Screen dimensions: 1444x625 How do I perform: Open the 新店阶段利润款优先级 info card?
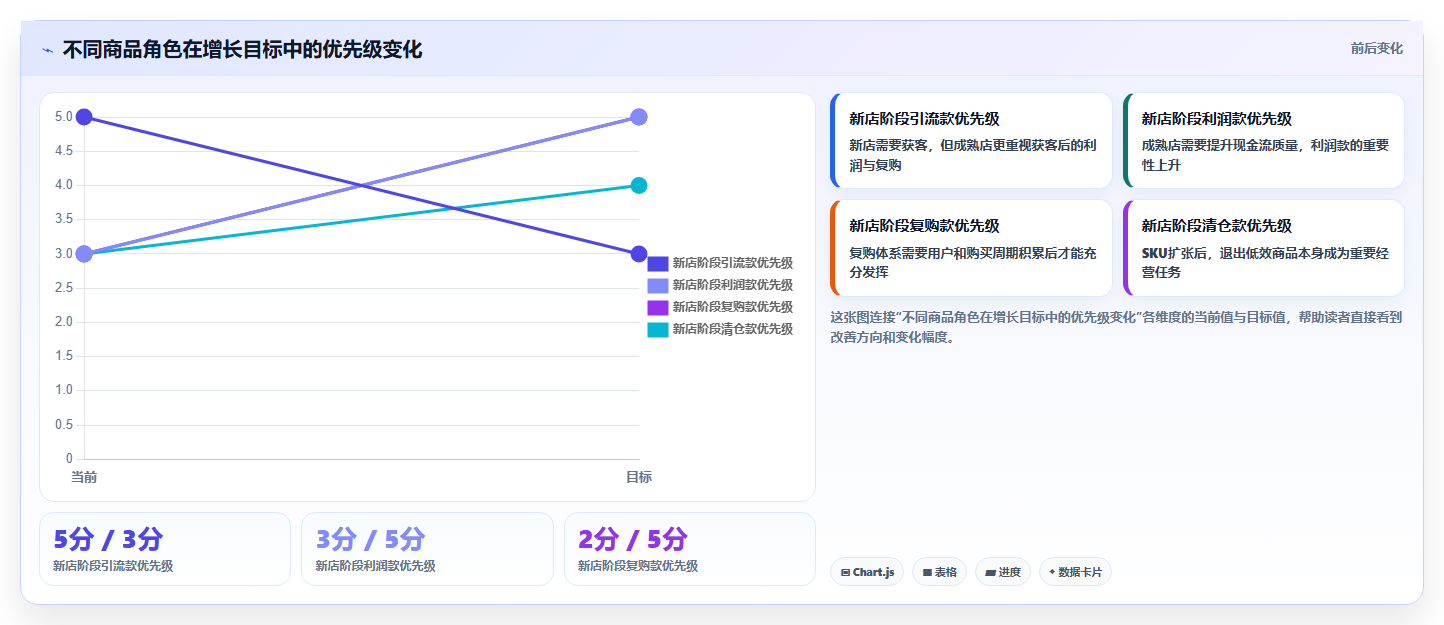click(1263, 141)
